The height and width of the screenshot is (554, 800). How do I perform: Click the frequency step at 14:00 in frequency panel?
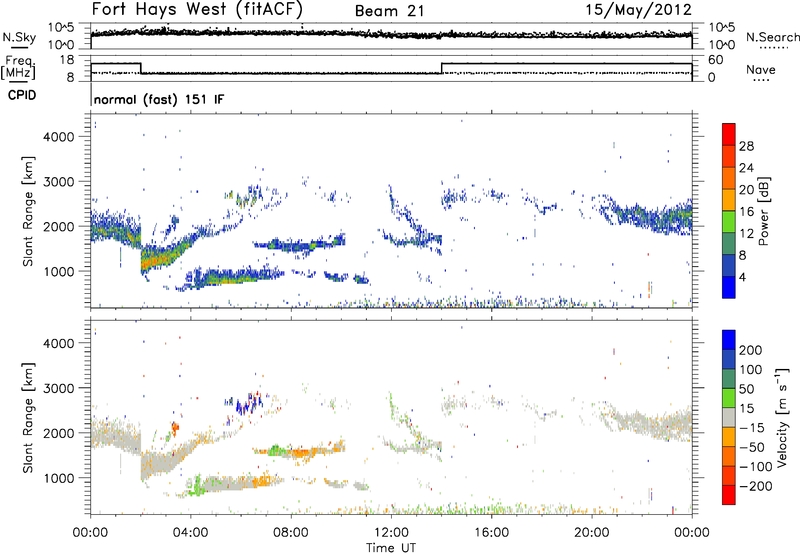click(441, 68)
